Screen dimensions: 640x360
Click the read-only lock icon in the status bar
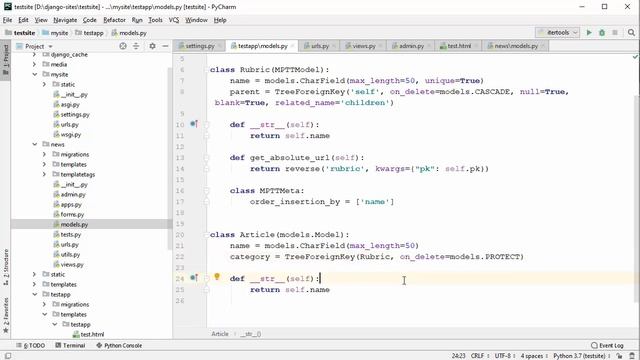[620, 356]
